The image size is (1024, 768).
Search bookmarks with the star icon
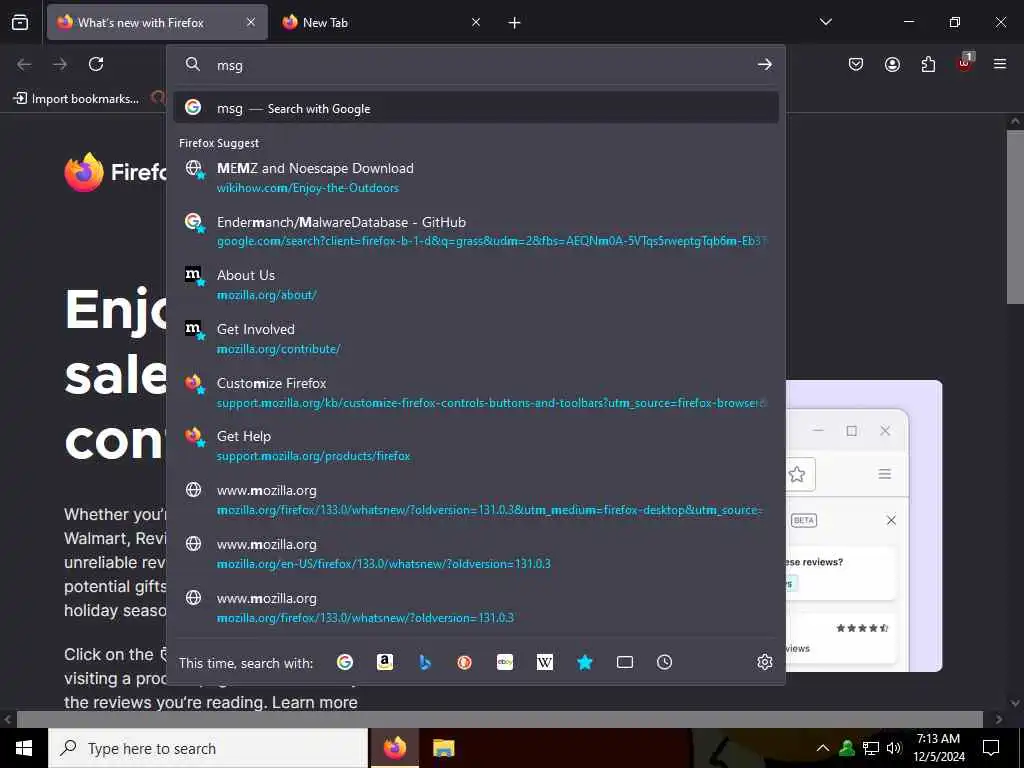pos(584,662)
